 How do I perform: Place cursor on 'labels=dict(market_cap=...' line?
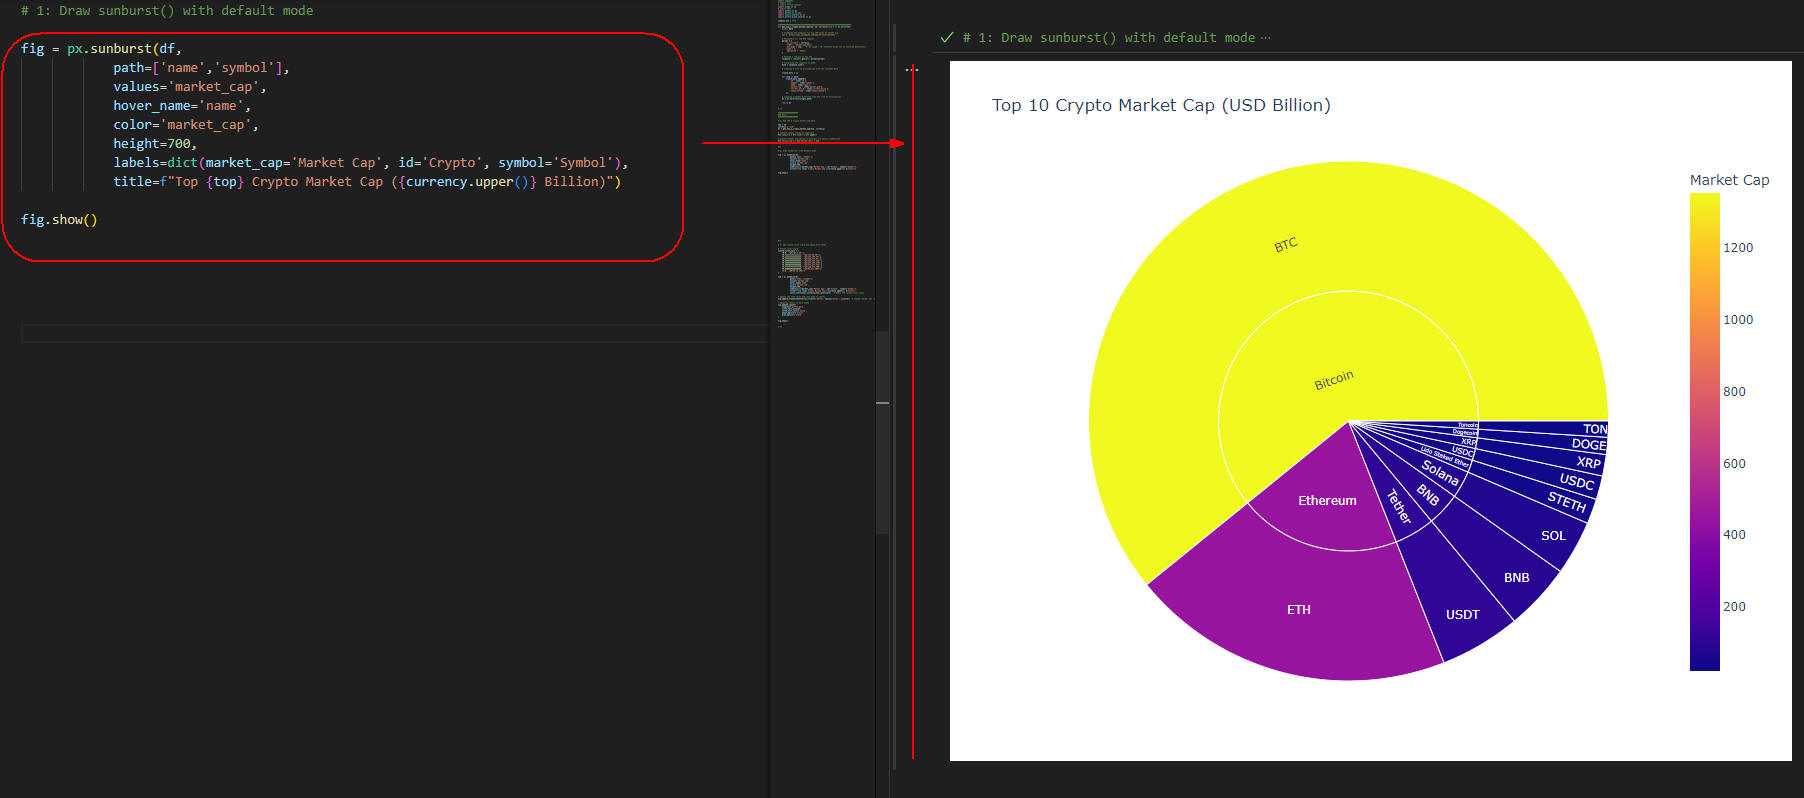click(x=370, y=163)
